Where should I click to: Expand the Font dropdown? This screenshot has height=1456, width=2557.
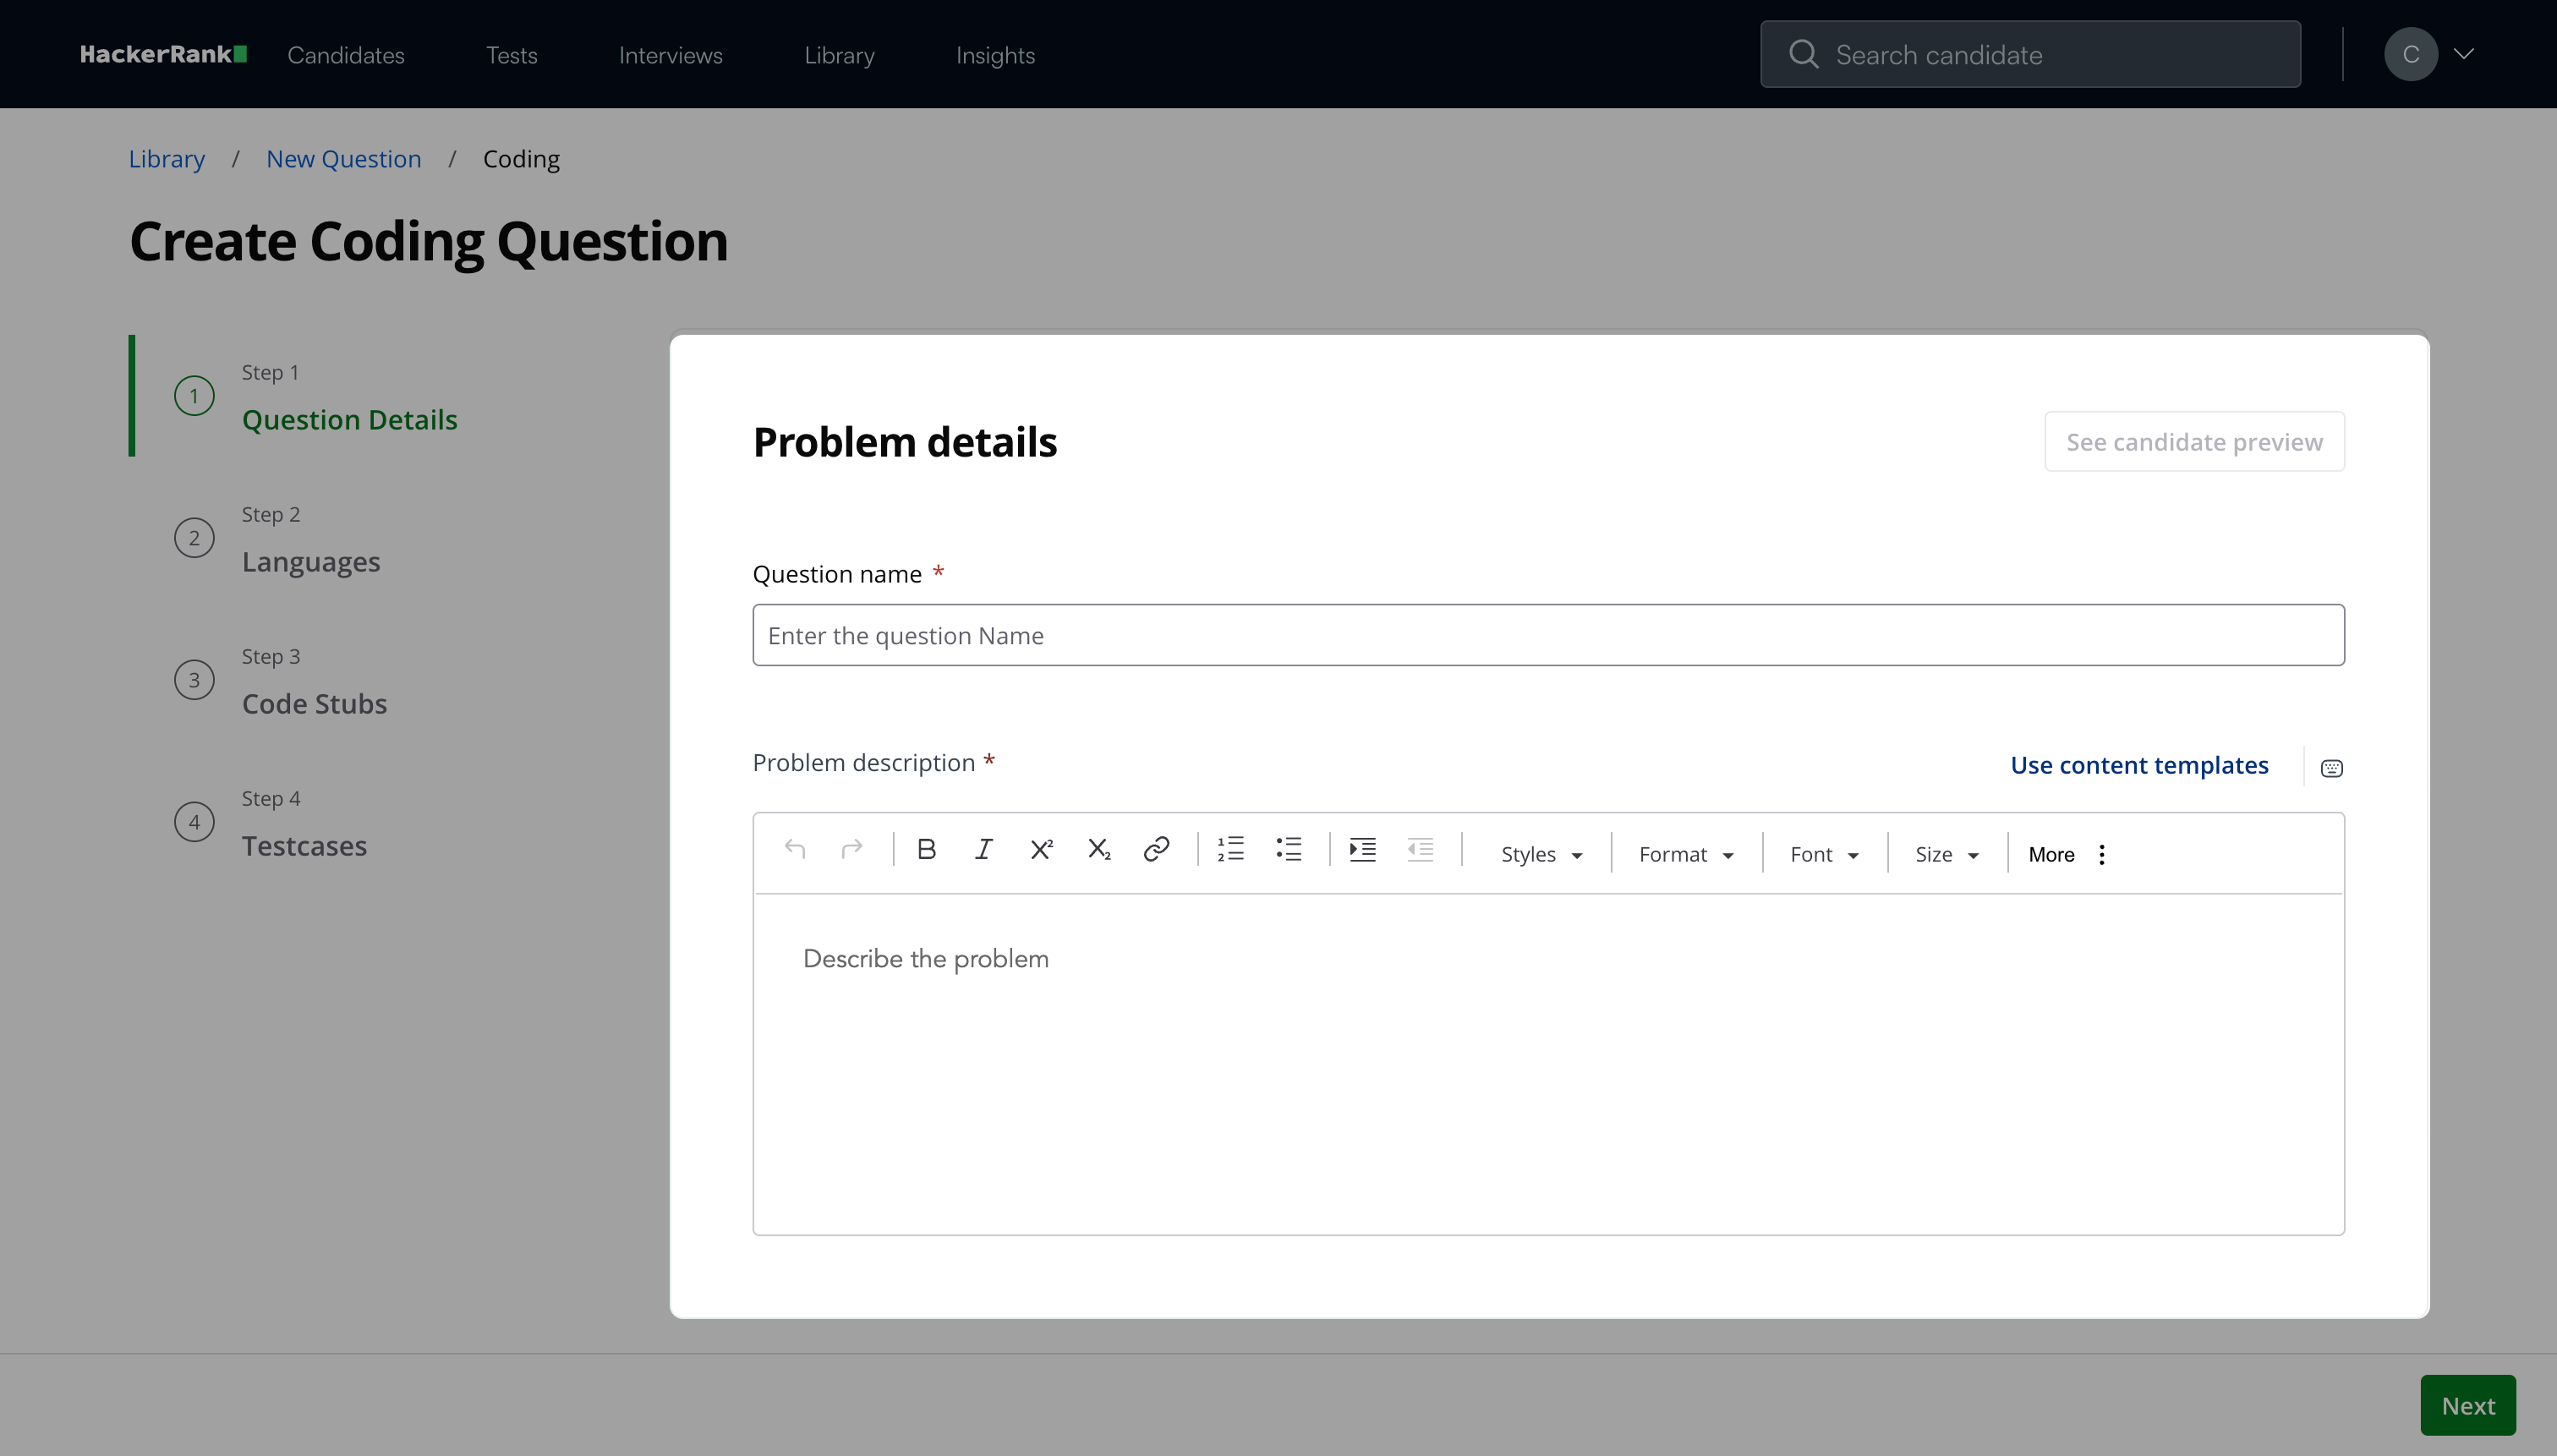click(x=1823, y=855)
